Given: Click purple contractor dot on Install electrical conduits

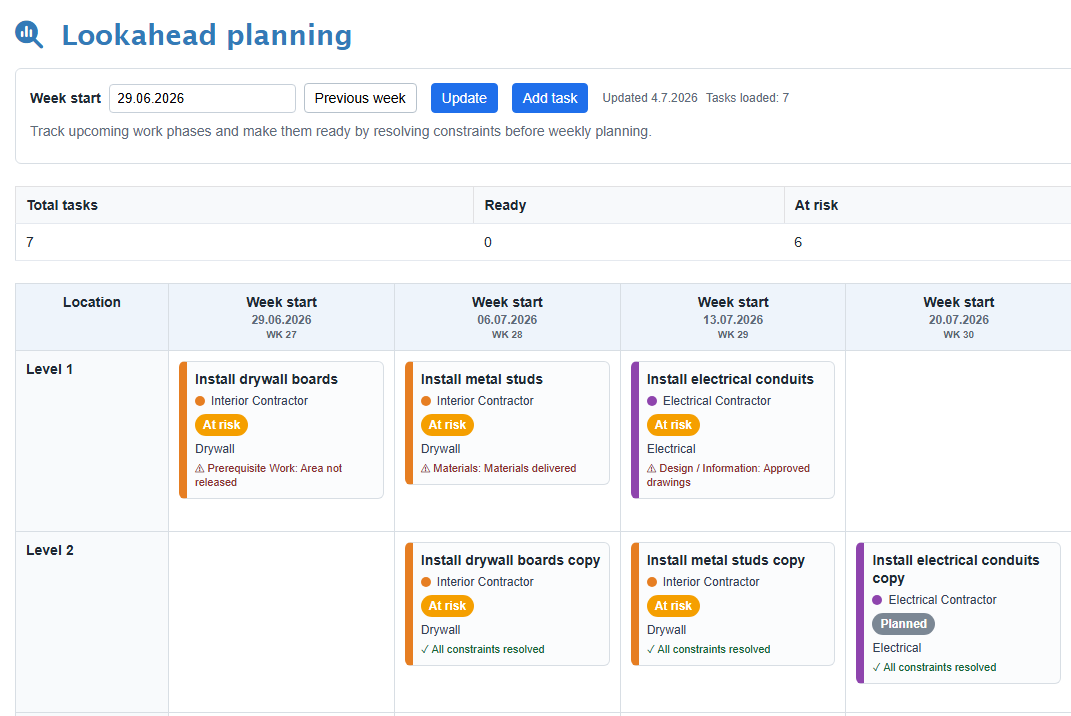Looking at the screenshot, I should (x=652, y=401).
